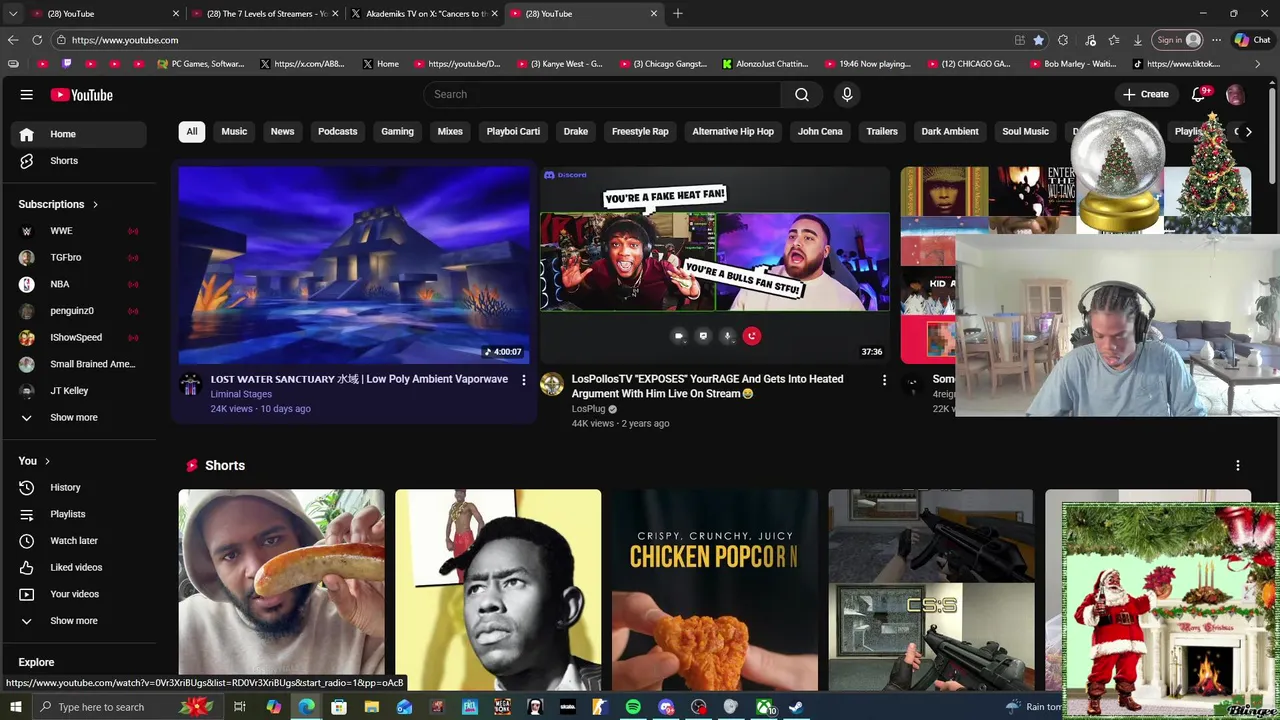Click the browser address bar URL
The width and height of the screenshot is (1280, 720).
124,40
